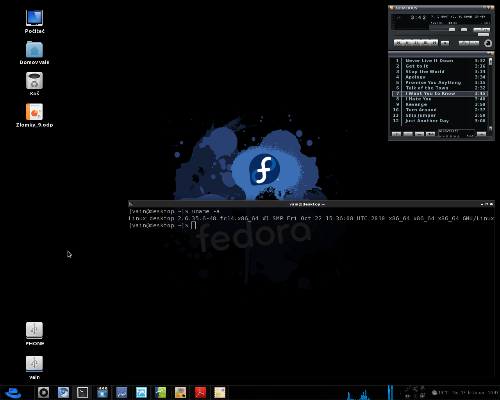The width and height of the screenshot is (500, 400).
Task: Select track 5 "Promise You Anything"
Action: (x=440, y=82)
